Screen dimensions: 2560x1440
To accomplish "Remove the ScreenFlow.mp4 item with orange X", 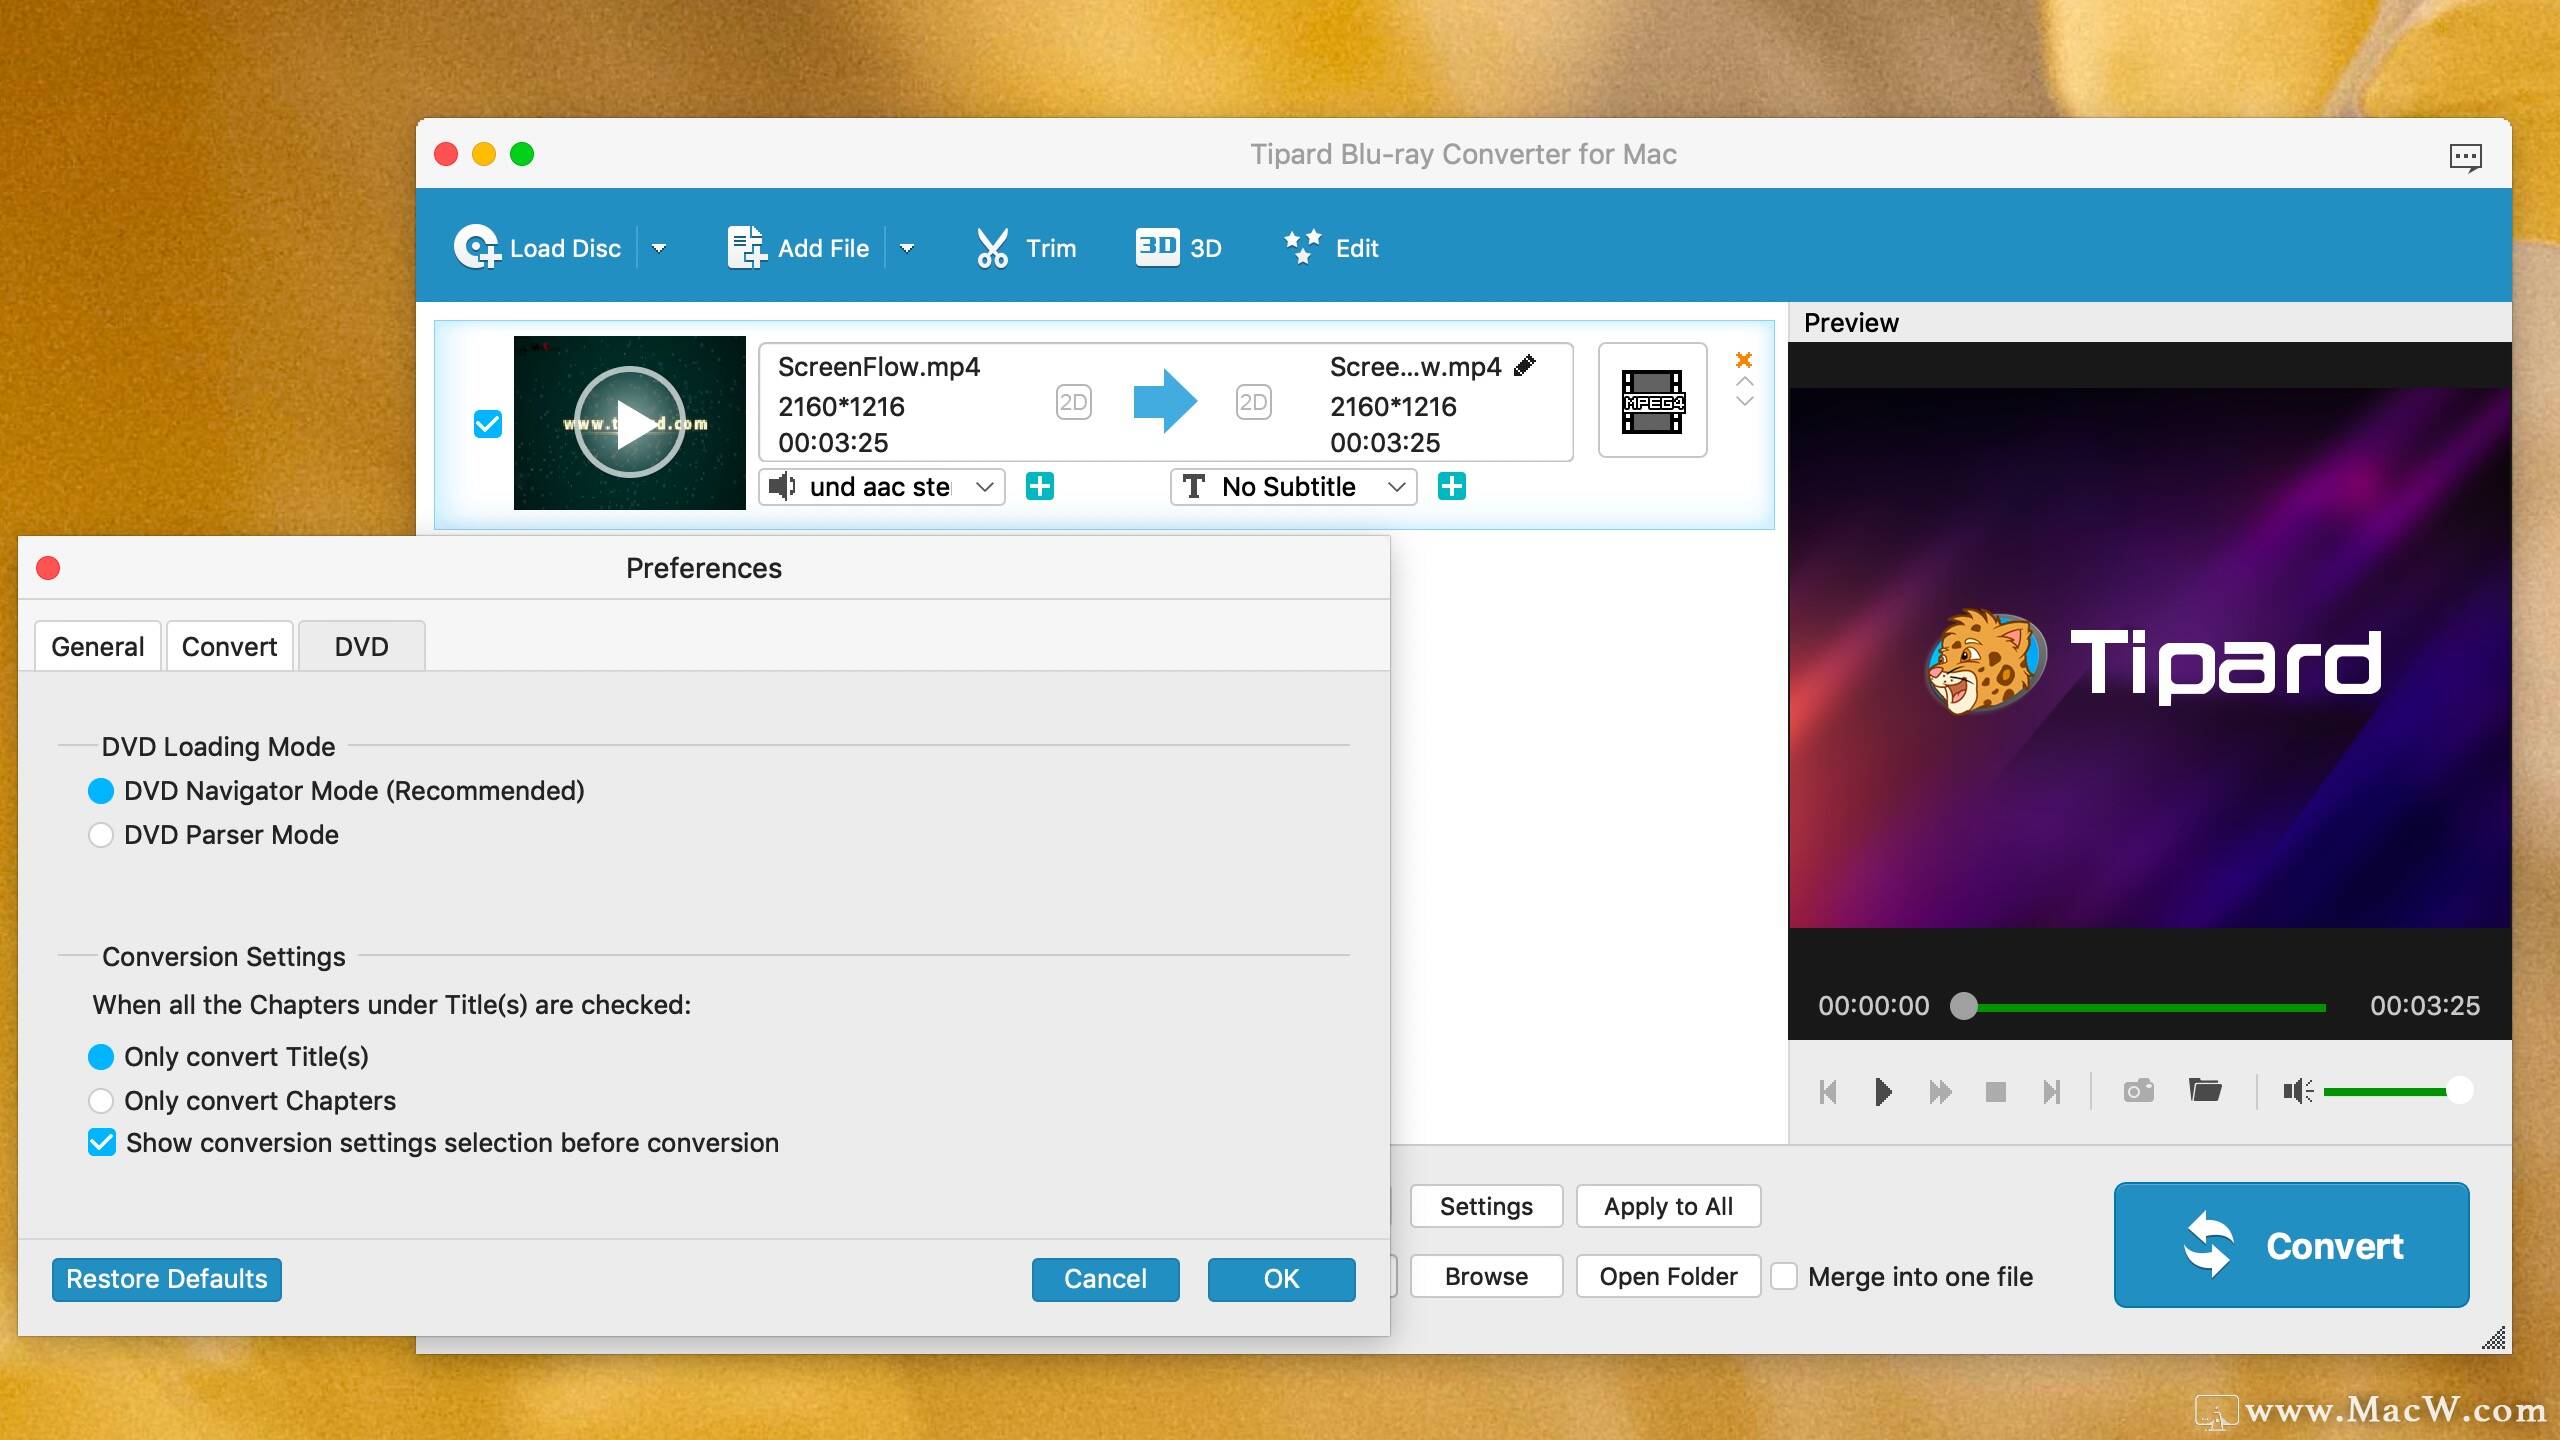I will [1744, 360].
